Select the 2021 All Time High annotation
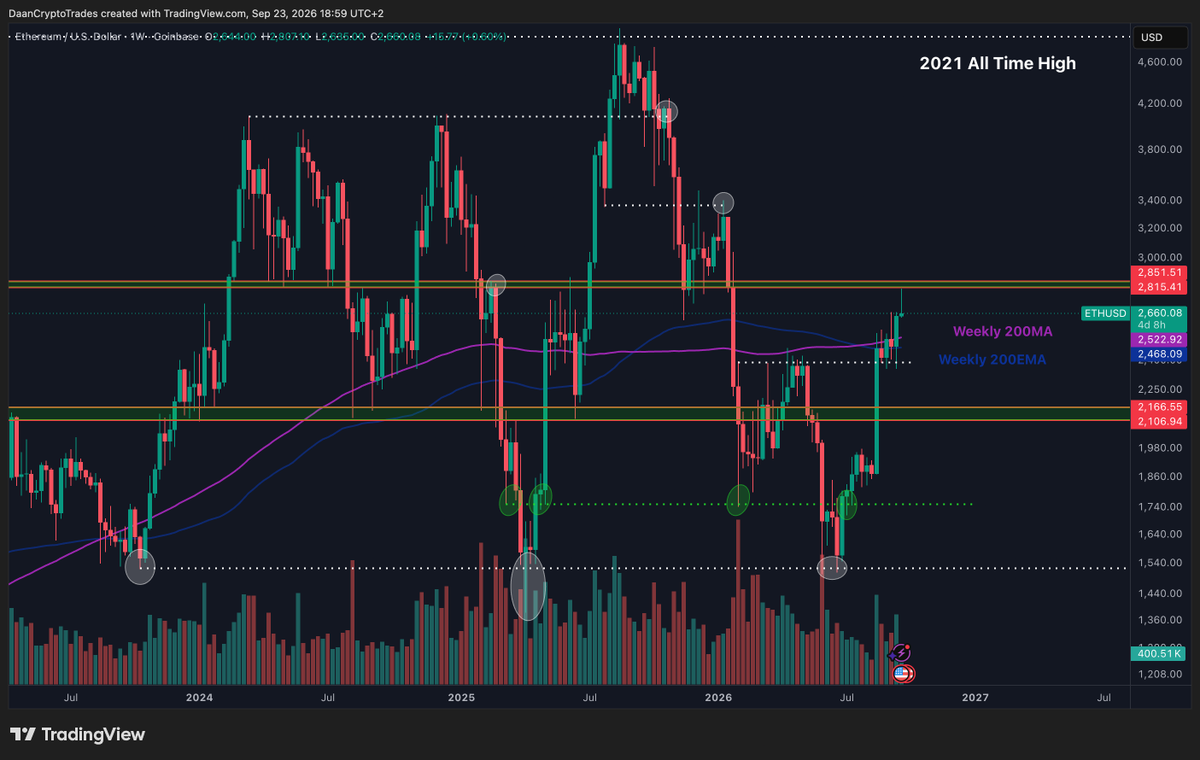Image resolution: width=1200 pixels, height=760 pixels. [x=997, y=63]
